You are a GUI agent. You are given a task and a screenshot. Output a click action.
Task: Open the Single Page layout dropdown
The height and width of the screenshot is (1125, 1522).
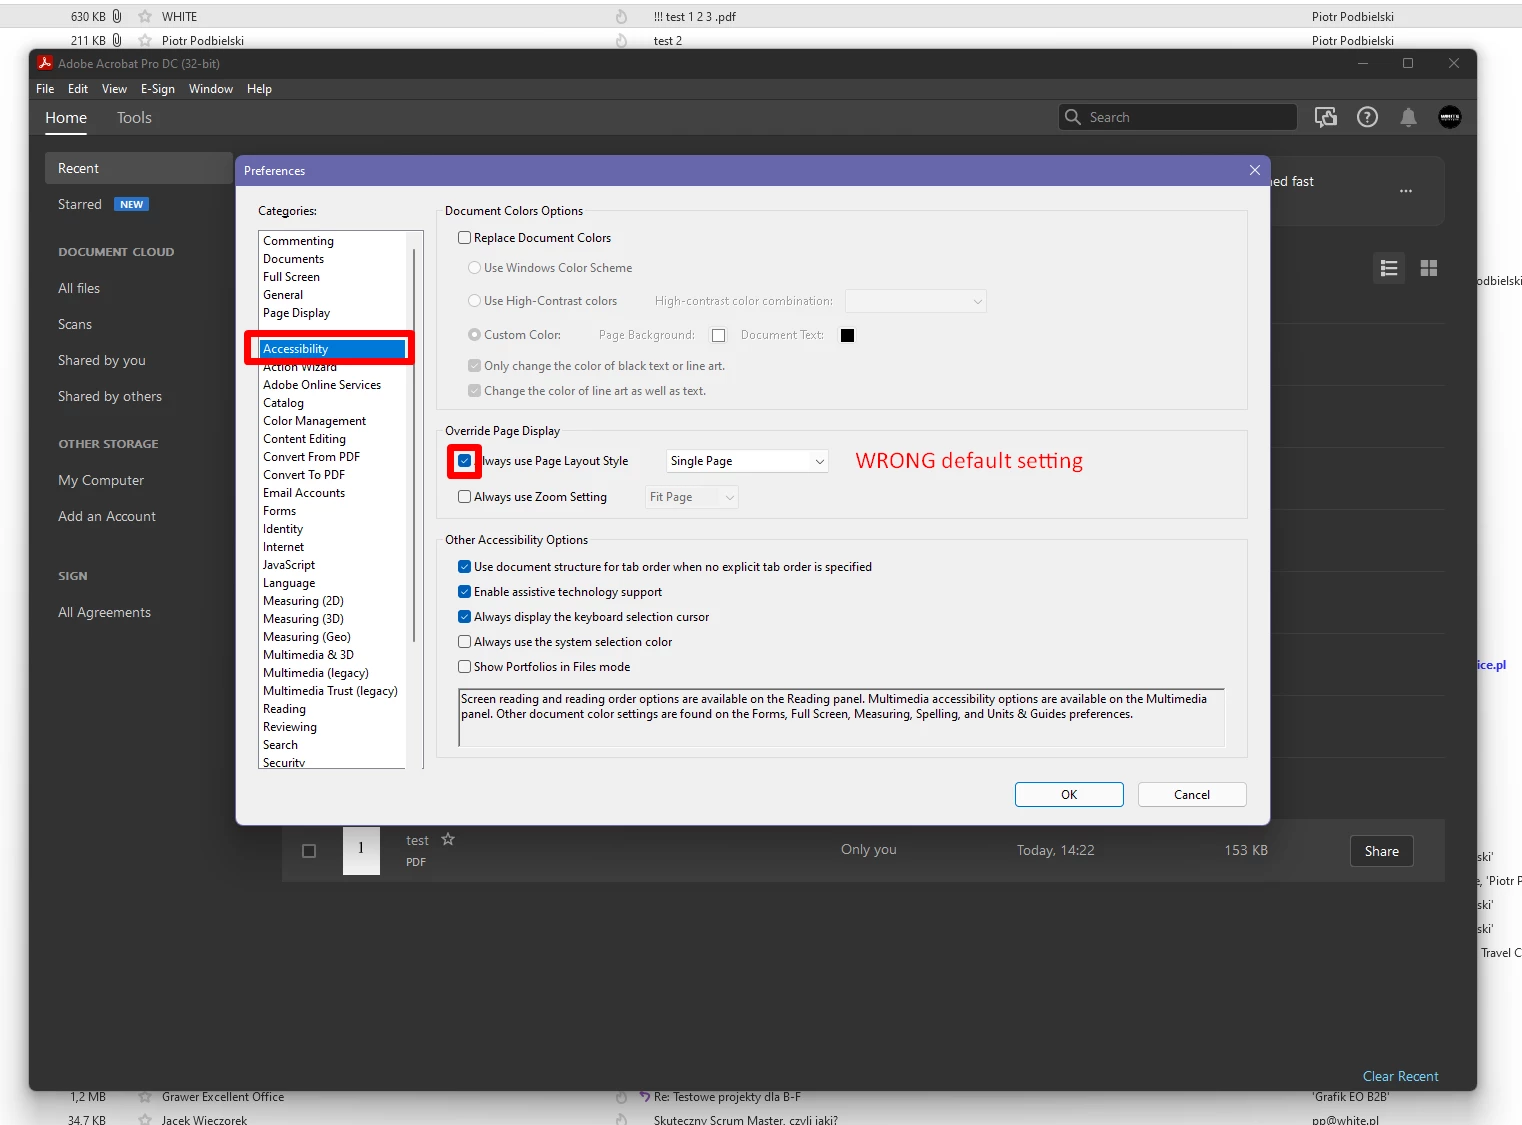[747, 461]
